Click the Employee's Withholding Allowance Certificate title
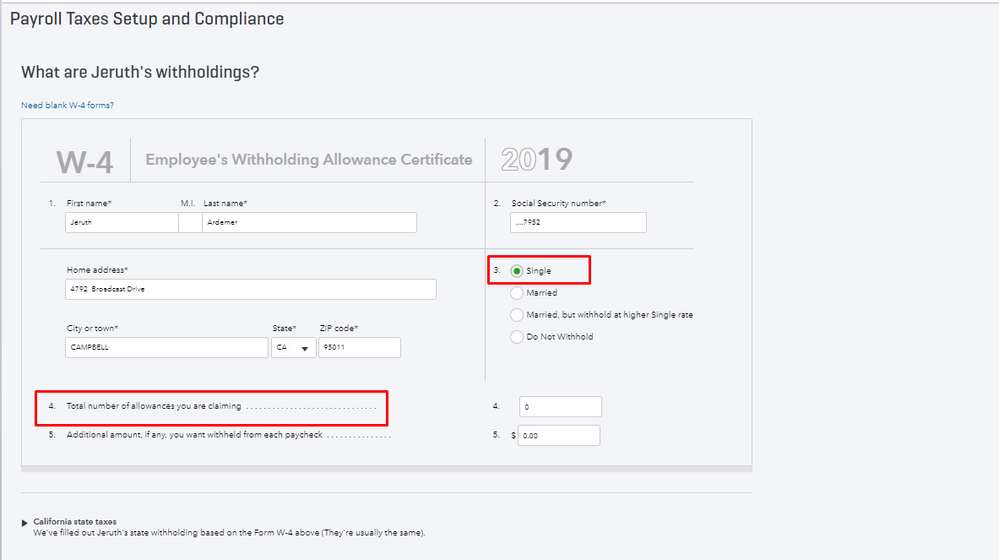999x560 pixels. tap(309, 160)
